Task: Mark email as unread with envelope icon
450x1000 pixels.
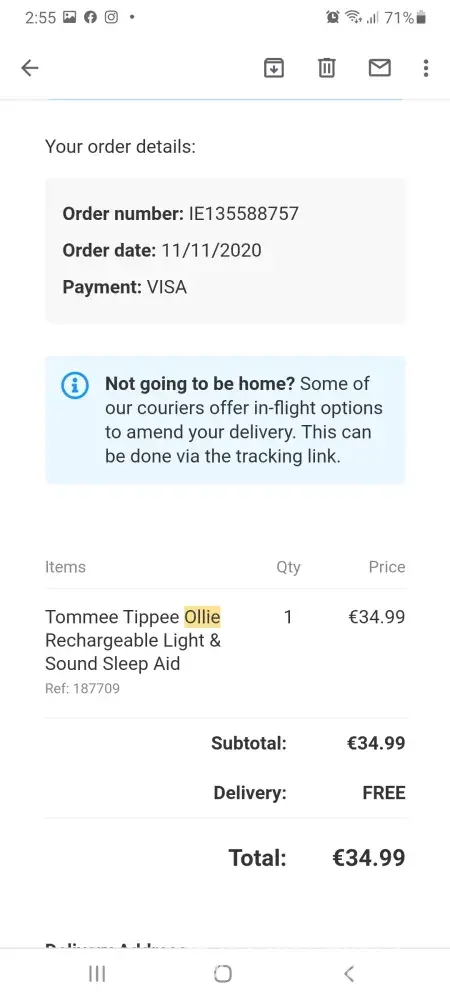Action: coord(379,68)
